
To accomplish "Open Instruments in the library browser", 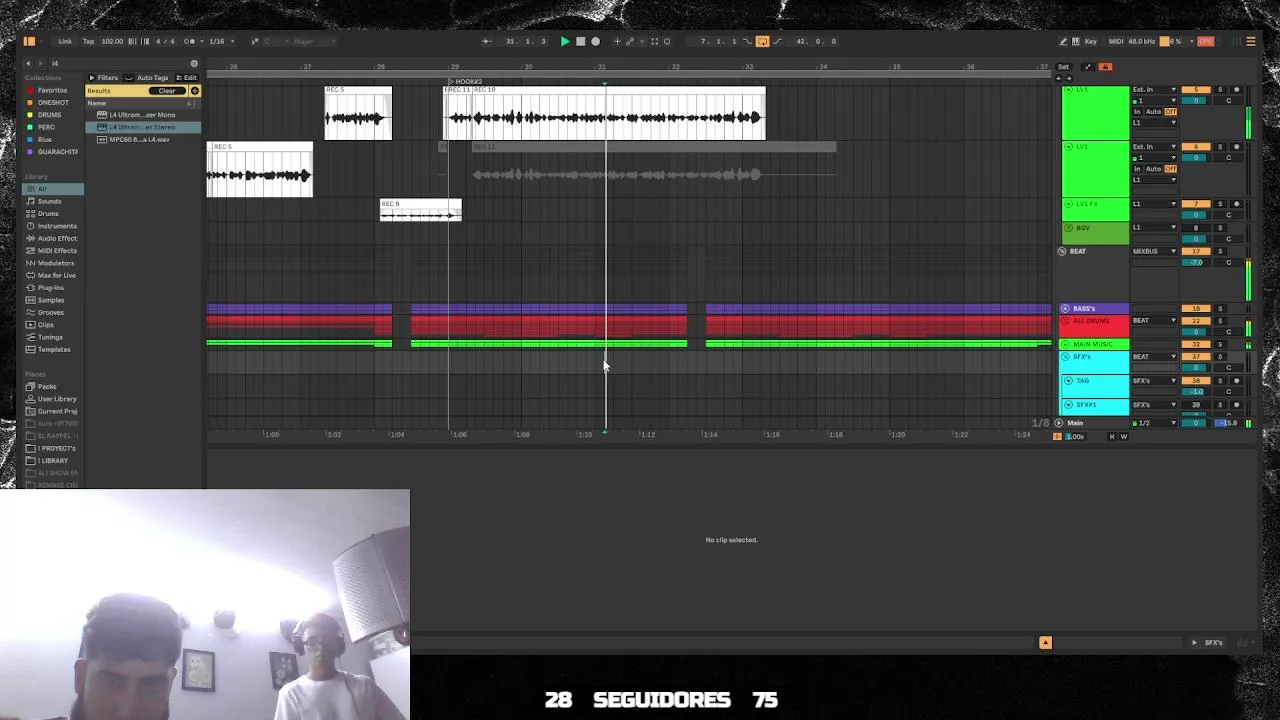I will click(56, 226).
